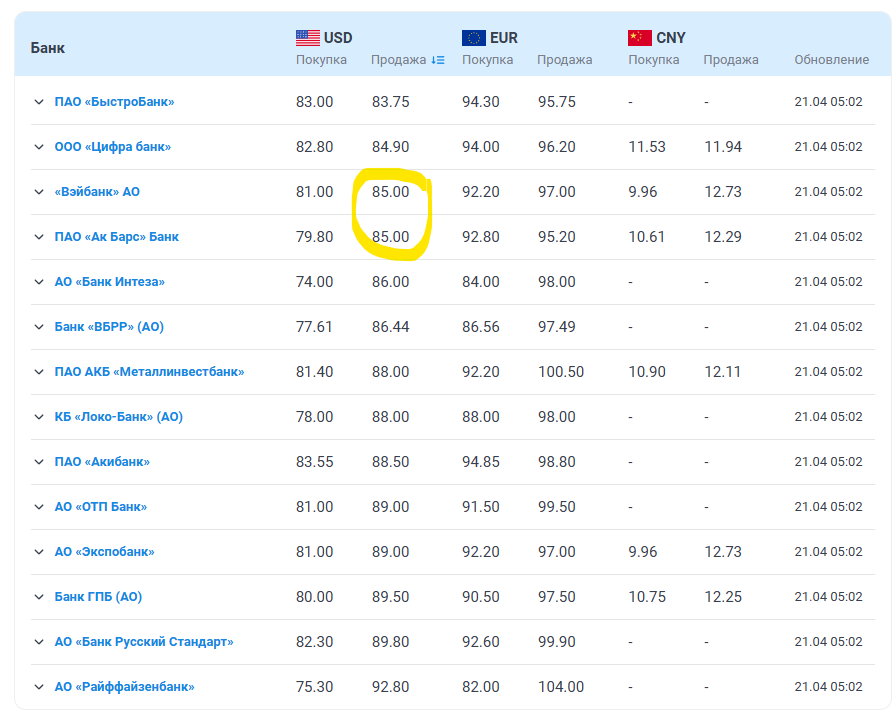This screenshot has width=896, height=713.
Task: Open the АО «Экспобанк» link
Action: pyautogui.click(x=105, y=552)
